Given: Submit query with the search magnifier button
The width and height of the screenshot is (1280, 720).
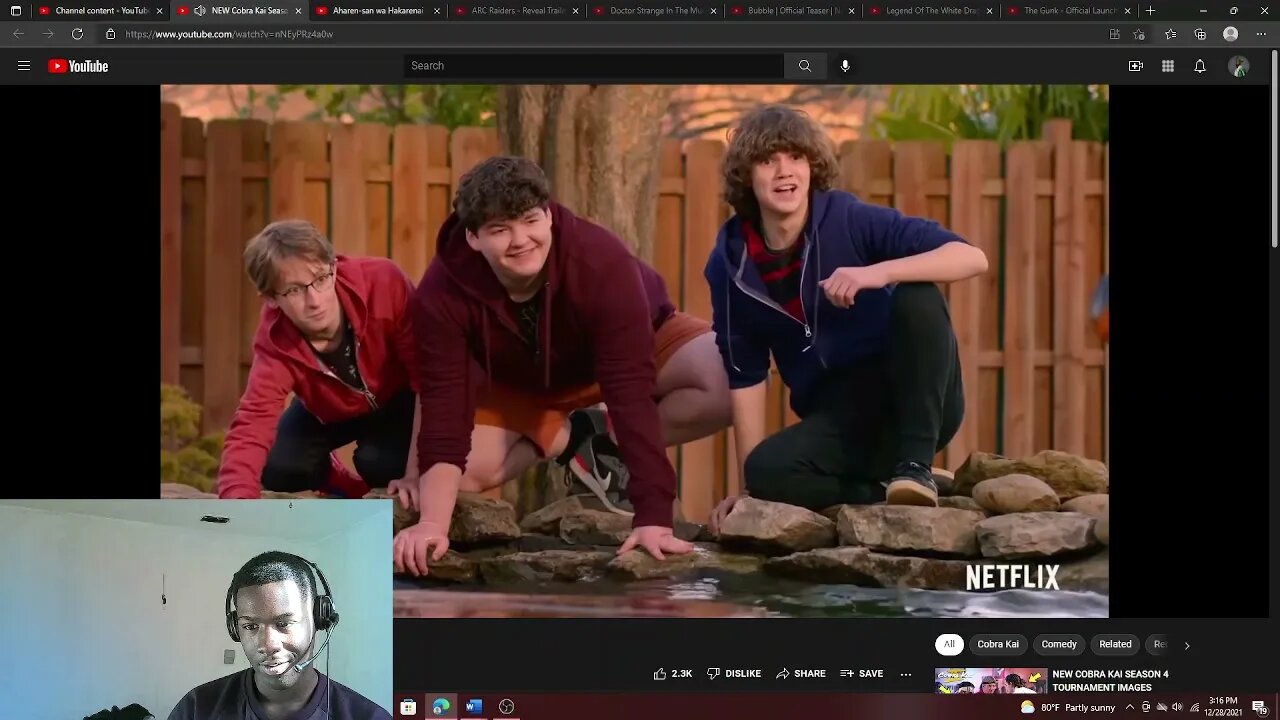Looking at the screenshot, I should [x=805, y=66].
